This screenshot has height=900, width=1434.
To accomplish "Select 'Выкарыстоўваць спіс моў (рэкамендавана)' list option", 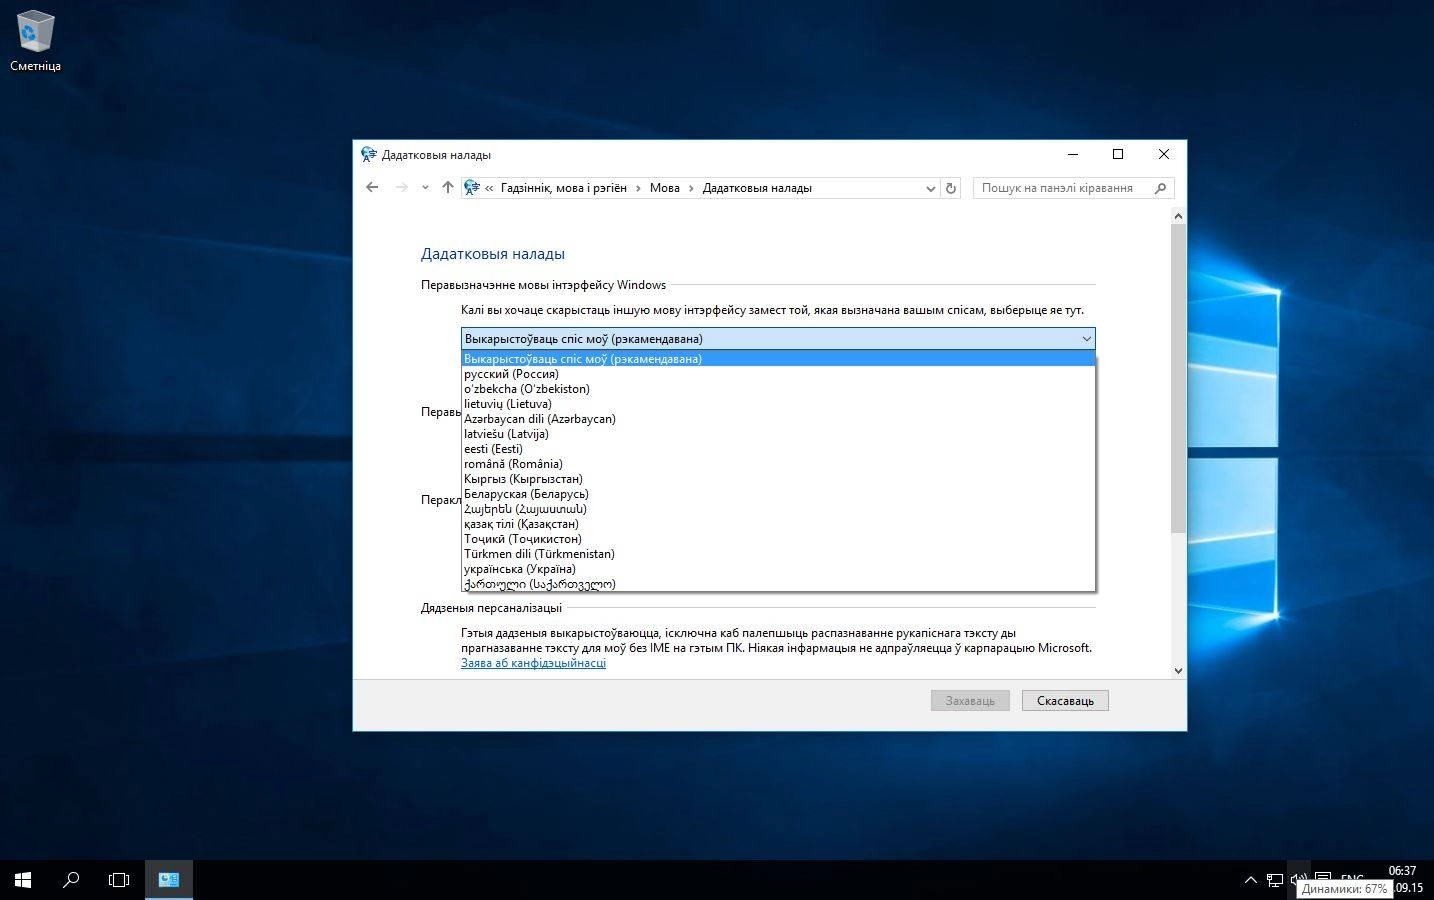I will click(778, 359).
